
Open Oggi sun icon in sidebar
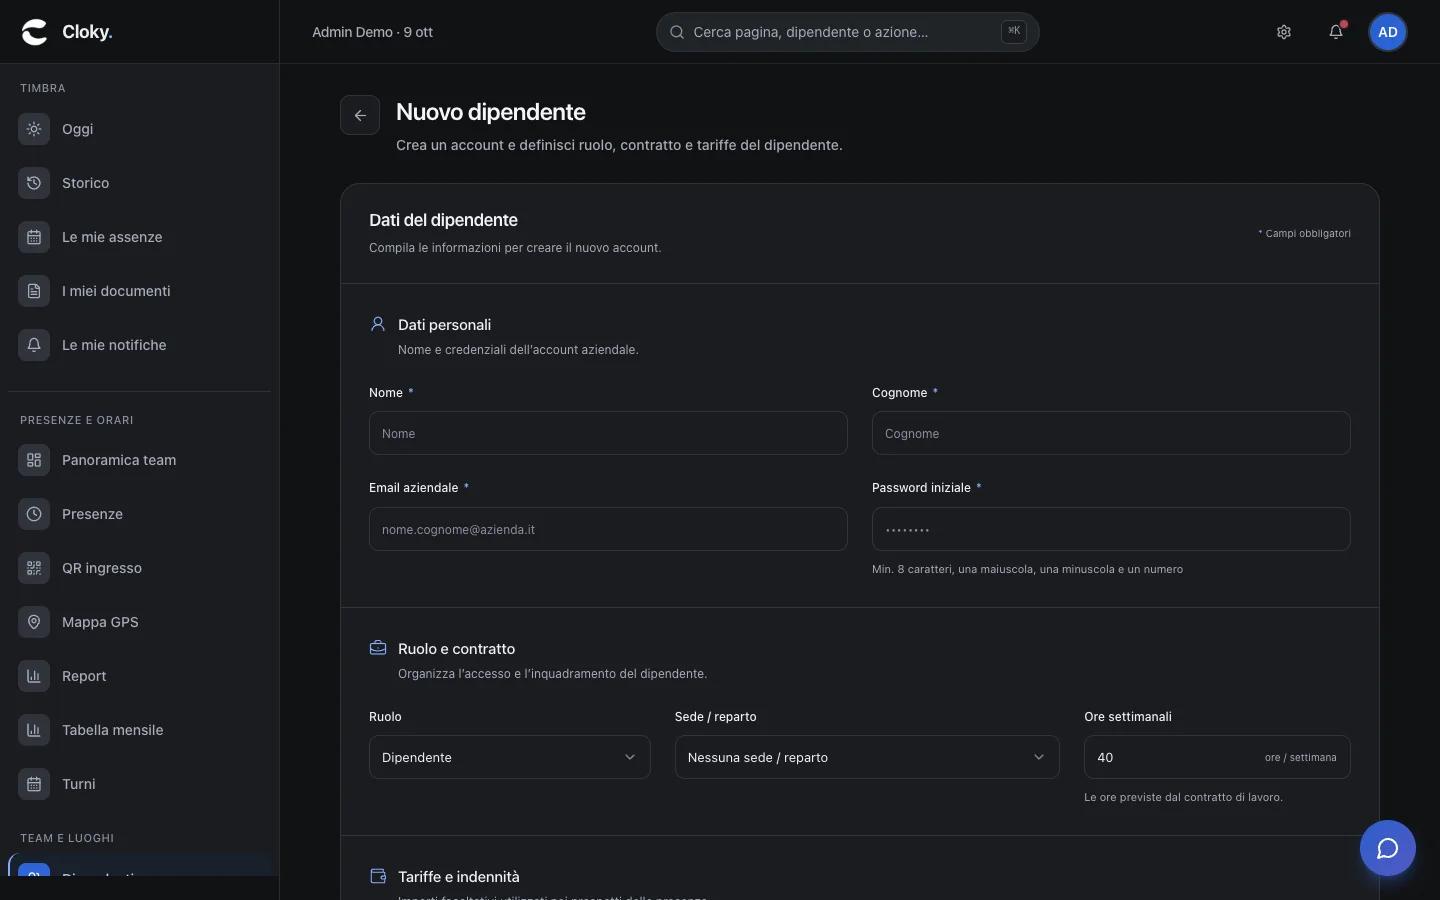pyautogui.click(x=34, y=129)
